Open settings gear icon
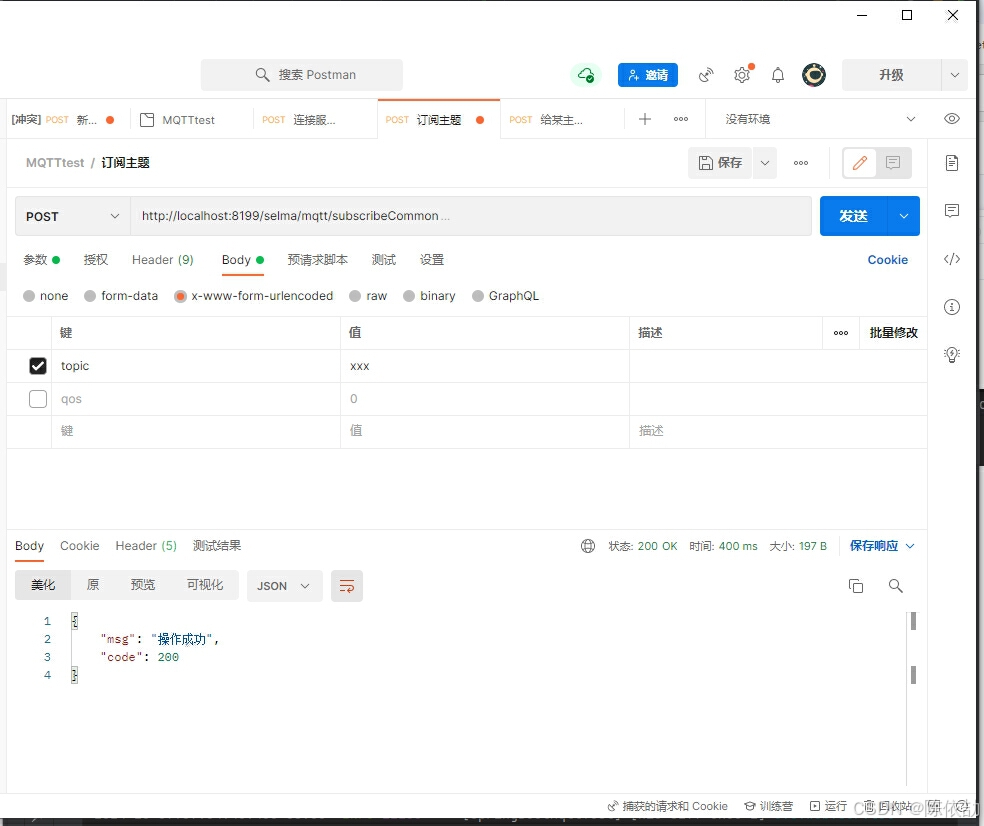Viewport: 984px width, 826px height. tap(742, 75)
